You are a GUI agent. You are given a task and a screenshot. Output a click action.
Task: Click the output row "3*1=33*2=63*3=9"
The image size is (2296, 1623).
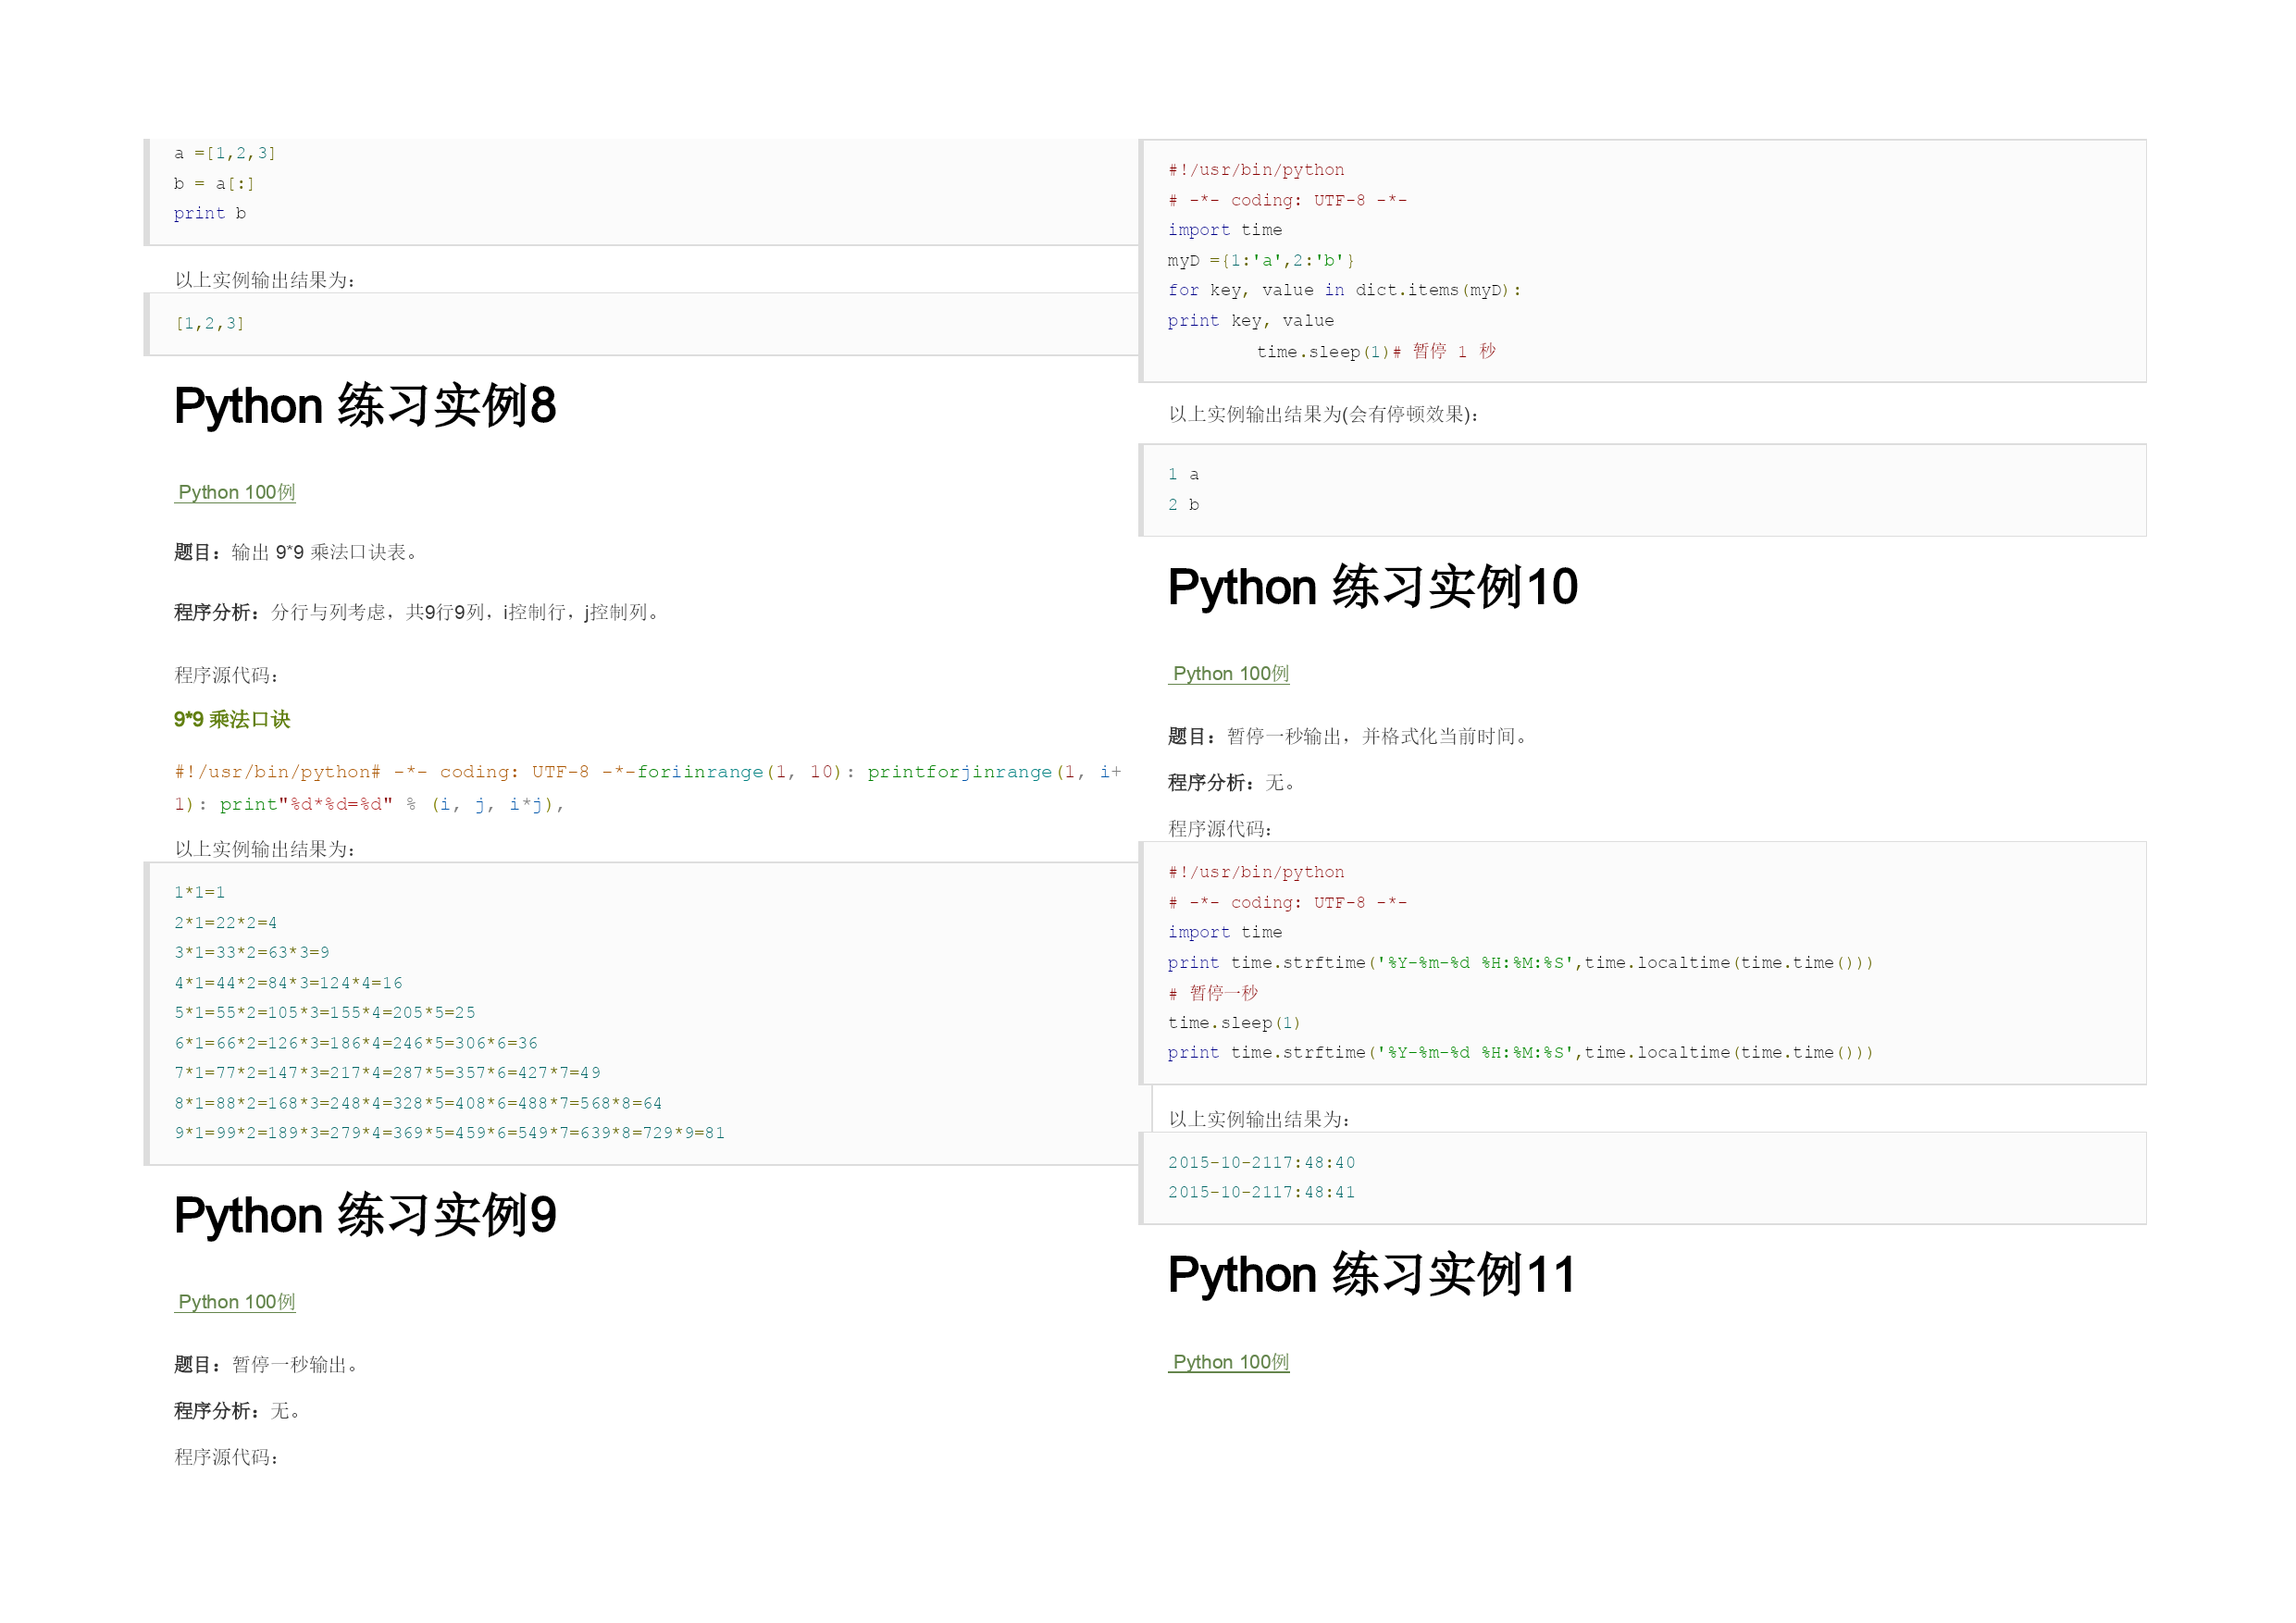point(252,952)
